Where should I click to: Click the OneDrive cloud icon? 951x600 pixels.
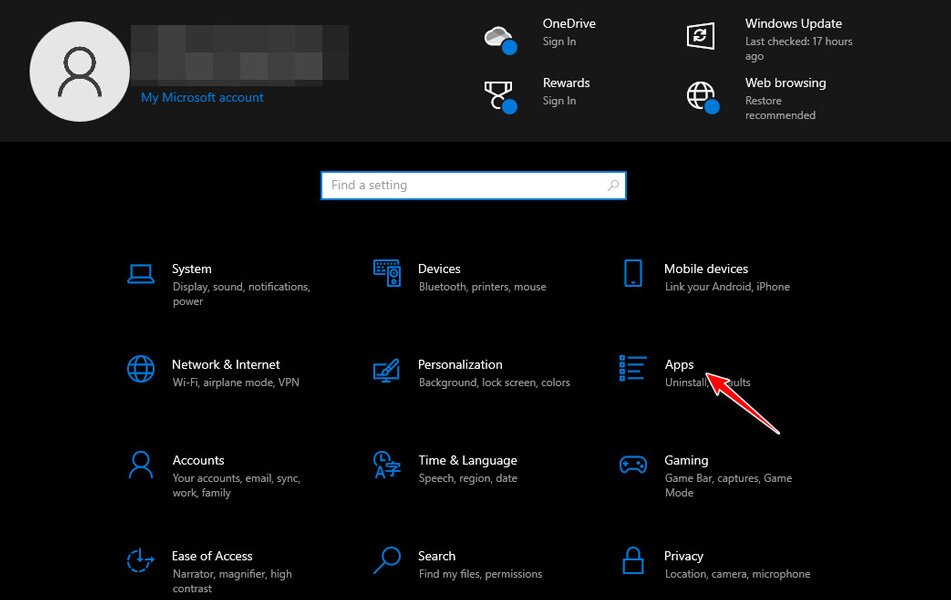[499, 38]
